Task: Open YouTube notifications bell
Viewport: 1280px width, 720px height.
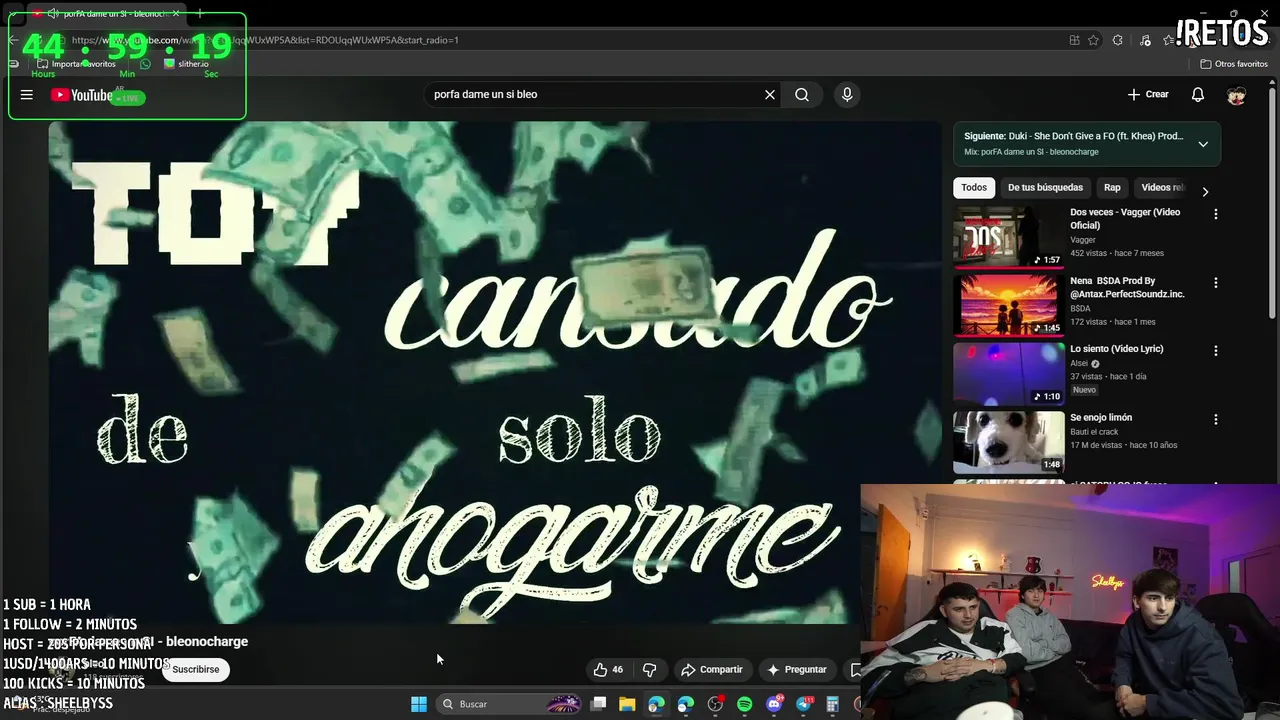Action: [1198, 94]
